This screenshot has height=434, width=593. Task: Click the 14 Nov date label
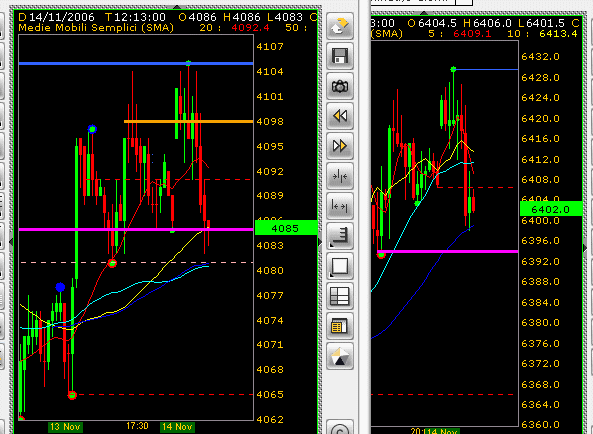click(177, 427)
